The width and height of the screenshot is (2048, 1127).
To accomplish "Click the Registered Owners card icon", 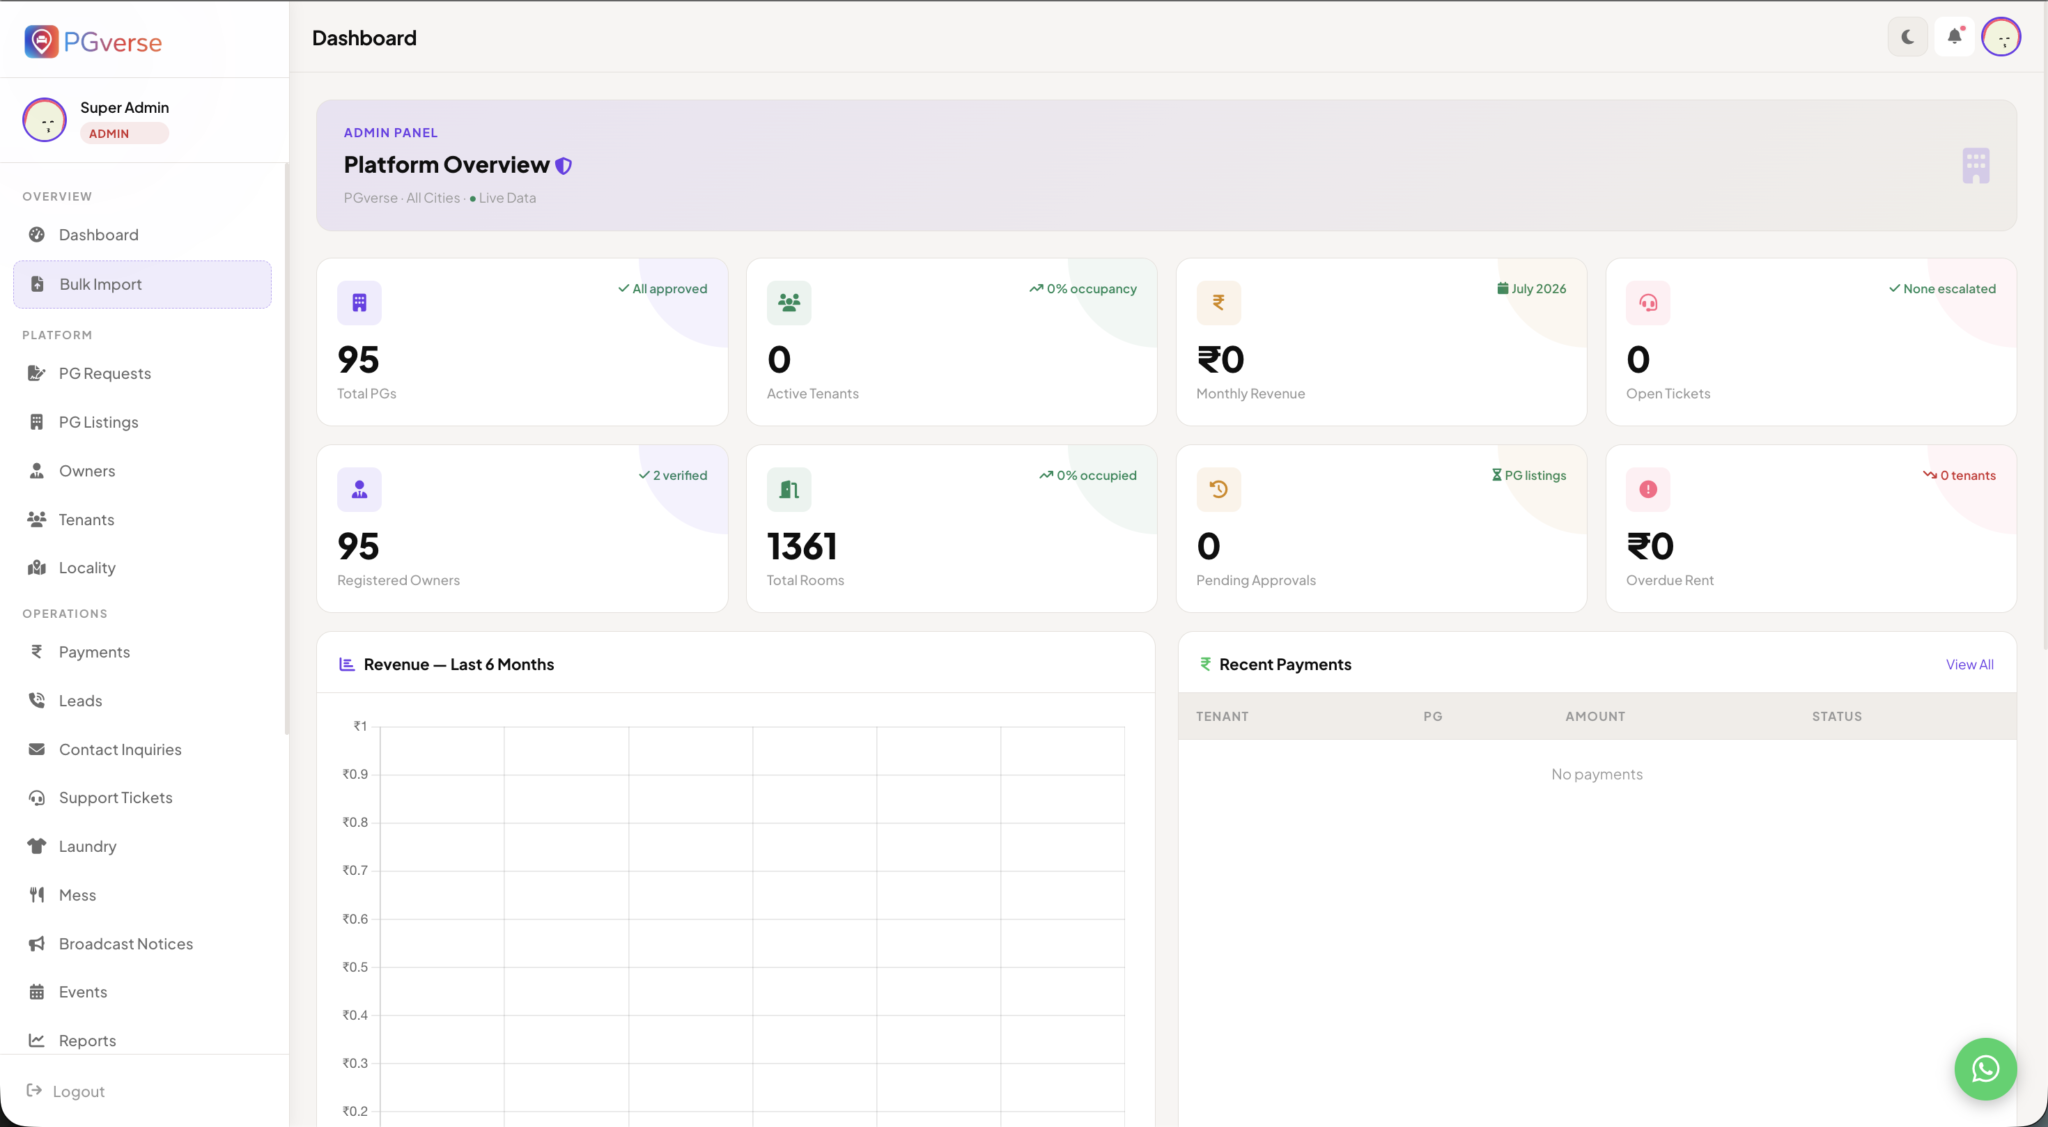I will [x=359, y=489].
